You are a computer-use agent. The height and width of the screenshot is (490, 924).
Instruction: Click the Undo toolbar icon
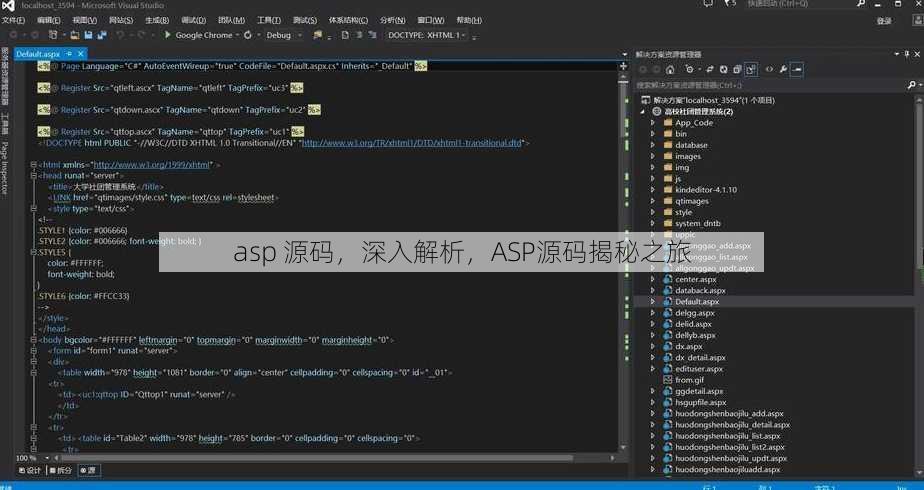120,35
